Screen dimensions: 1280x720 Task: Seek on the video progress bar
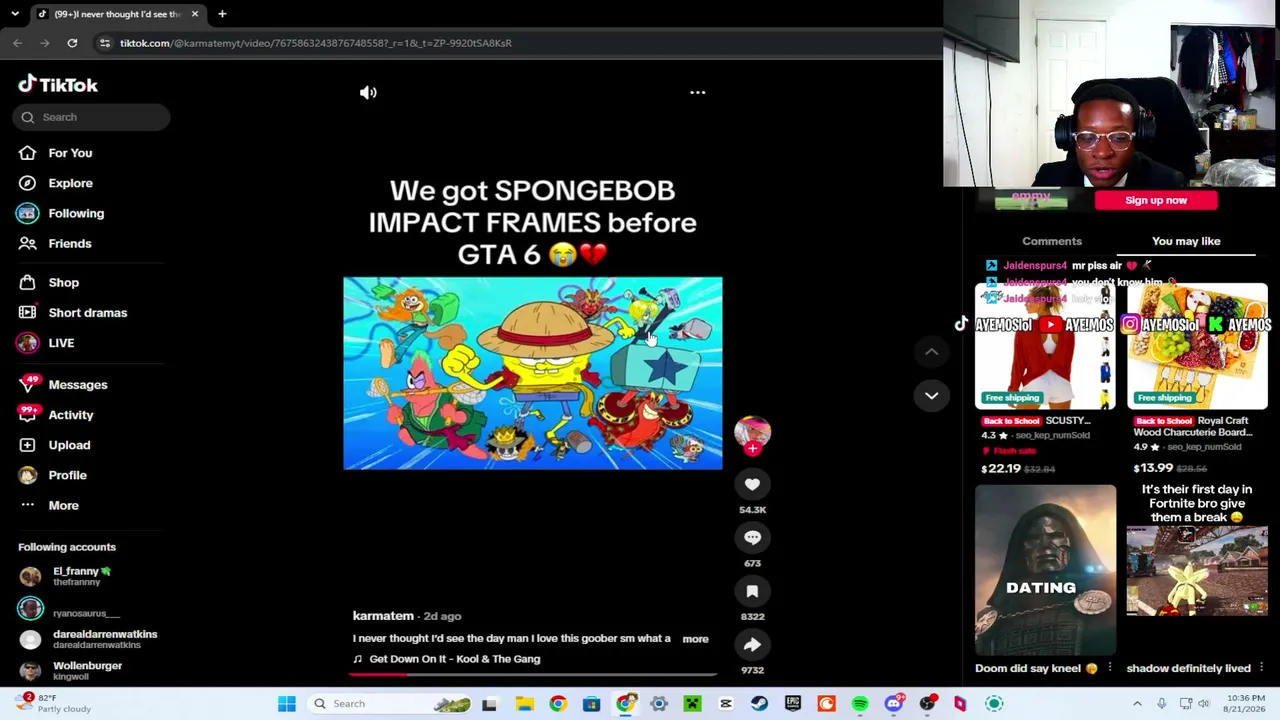533,674
